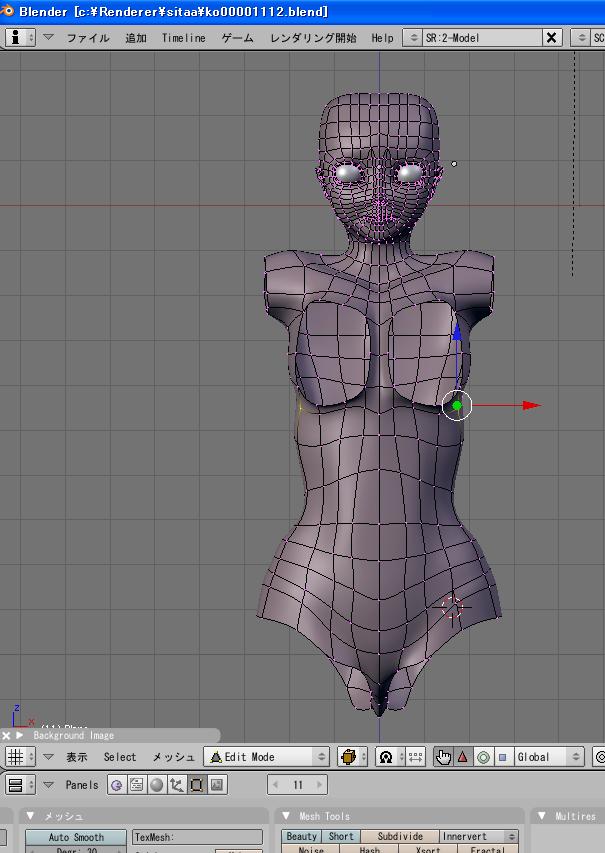Open the Select menu in 3D header
This screenshot has height=853, width=605.
[120, 757]
